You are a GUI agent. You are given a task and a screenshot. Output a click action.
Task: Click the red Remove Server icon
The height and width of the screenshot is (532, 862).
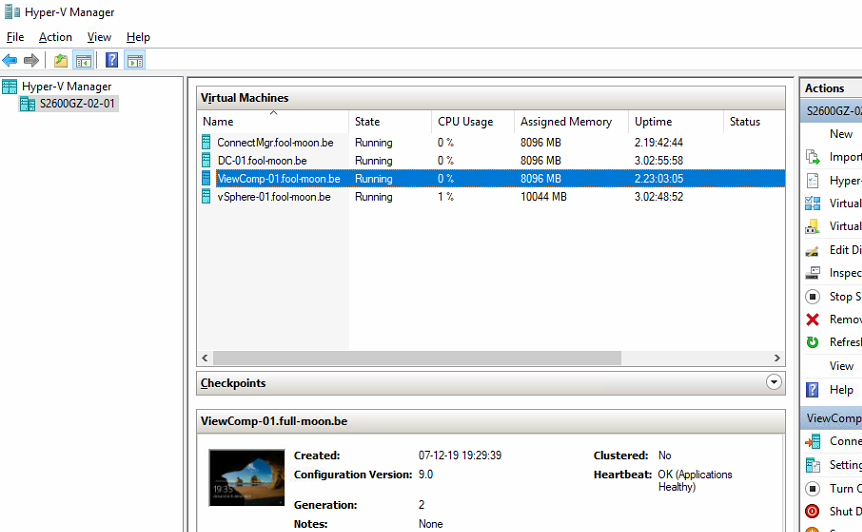[813, 319]
